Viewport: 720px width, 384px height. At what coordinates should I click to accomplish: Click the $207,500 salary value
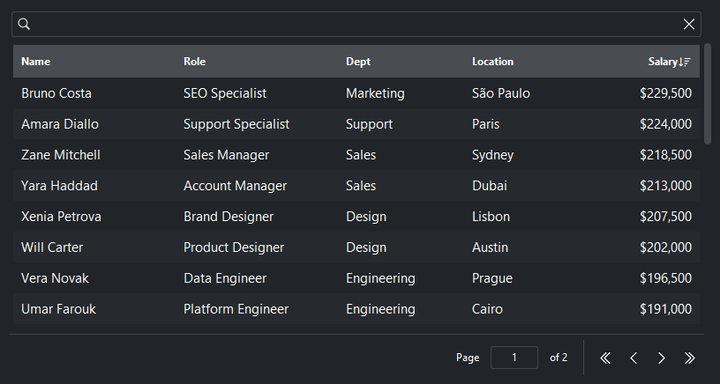[666, 216]
